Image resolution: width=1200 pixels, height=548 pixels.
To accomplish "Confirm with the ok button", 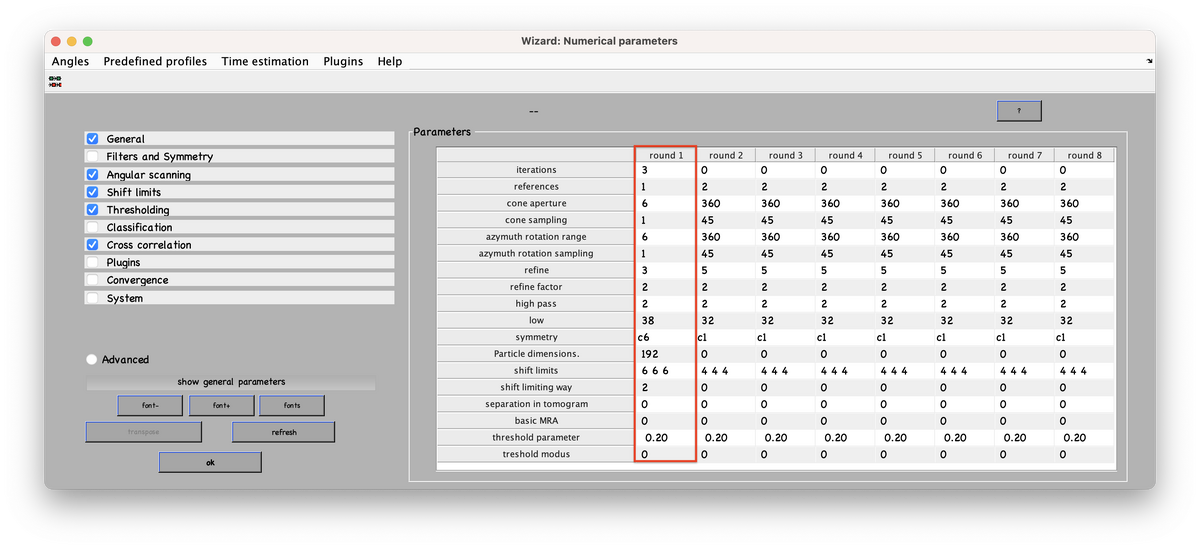I will (210, 462).
